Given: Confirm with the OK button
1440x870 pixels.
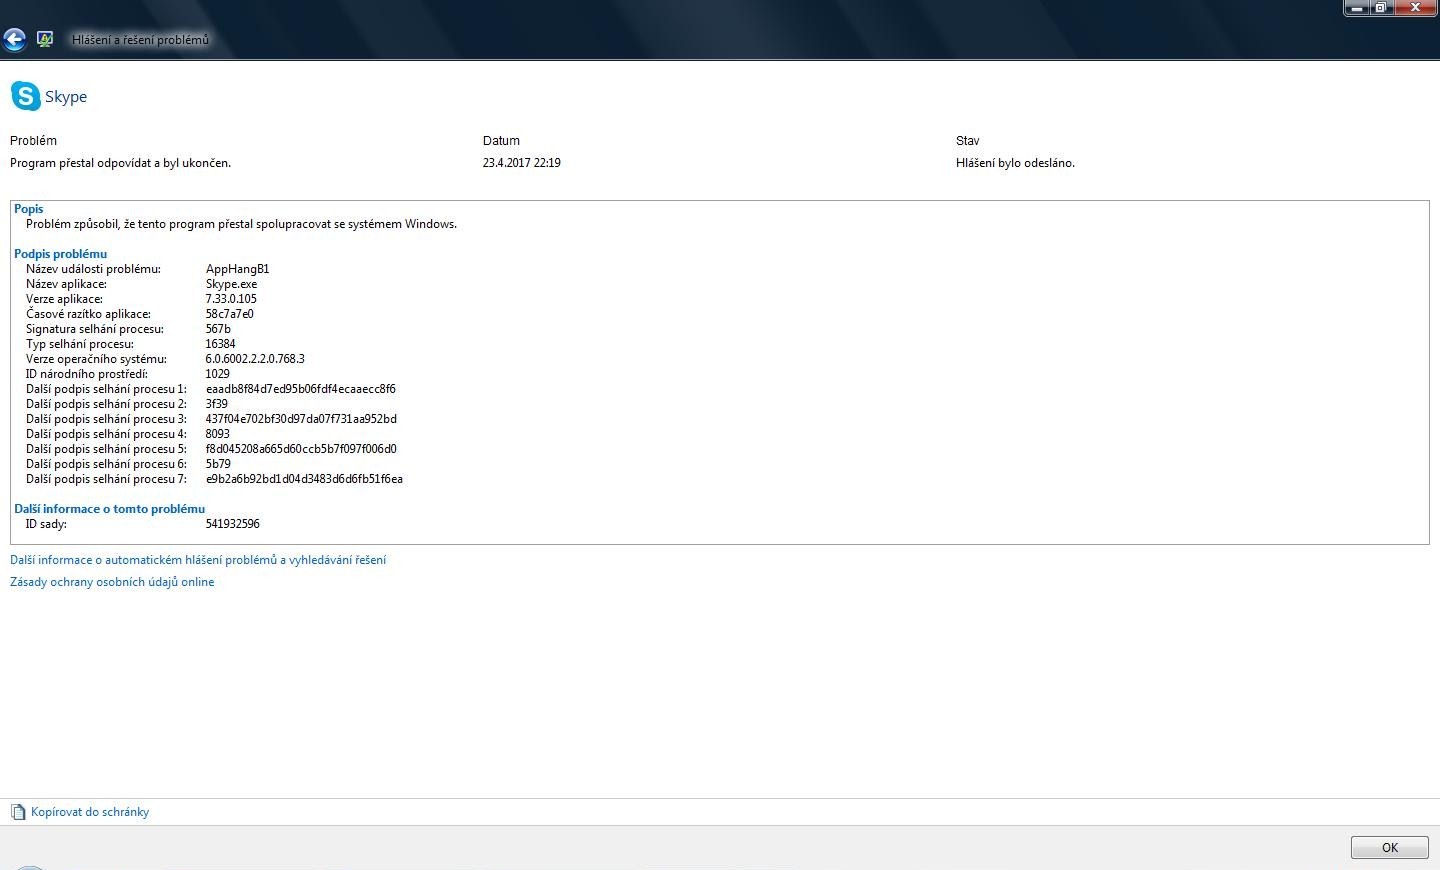Looking at the screenshot, I should [x=1390, y=847].
